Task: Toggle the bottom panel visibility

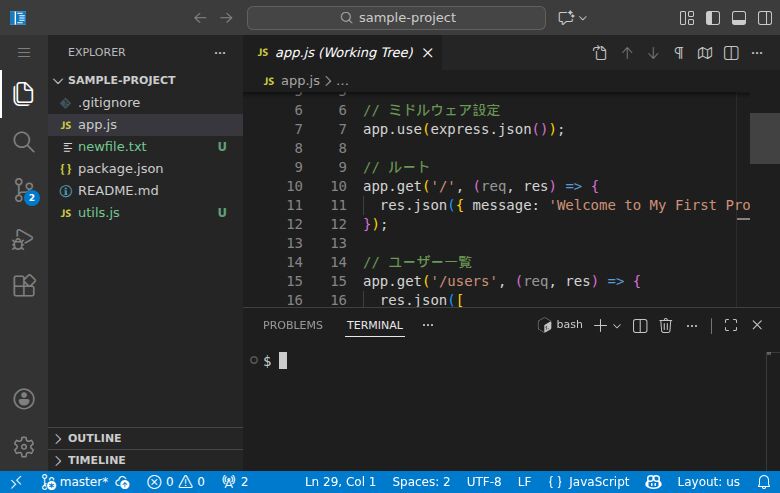Action: pos(739,18)
